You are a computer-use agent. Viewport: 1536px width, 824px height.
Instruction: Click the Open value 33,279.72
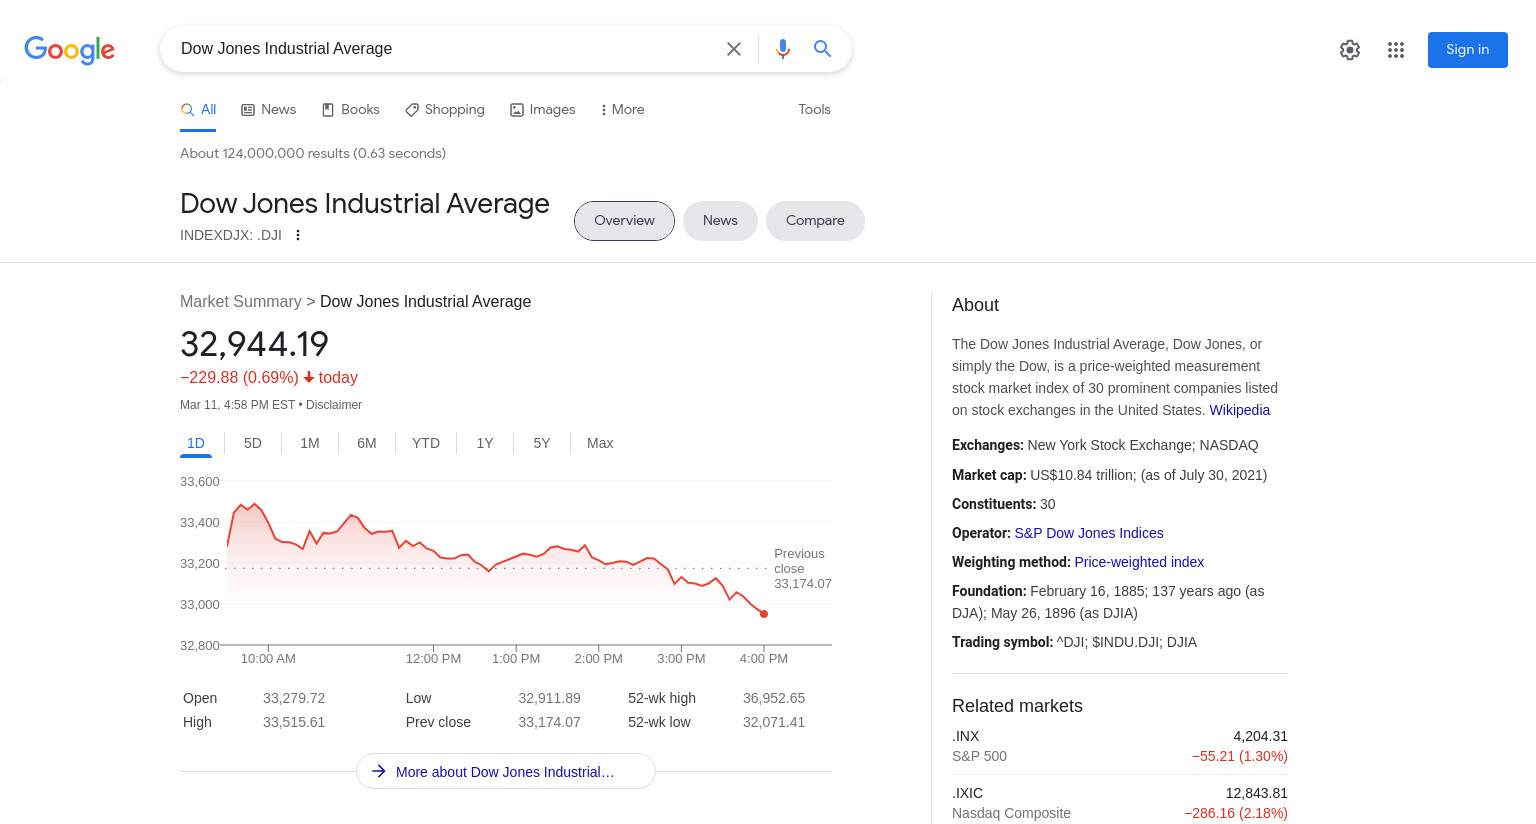point(294,698)
